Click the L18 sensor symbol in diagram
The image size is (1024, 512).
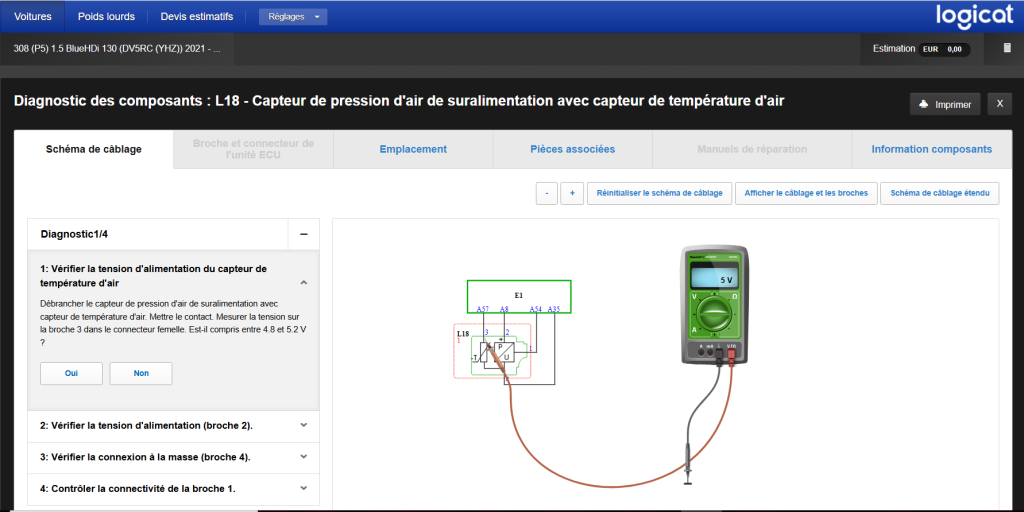point(497,353)
